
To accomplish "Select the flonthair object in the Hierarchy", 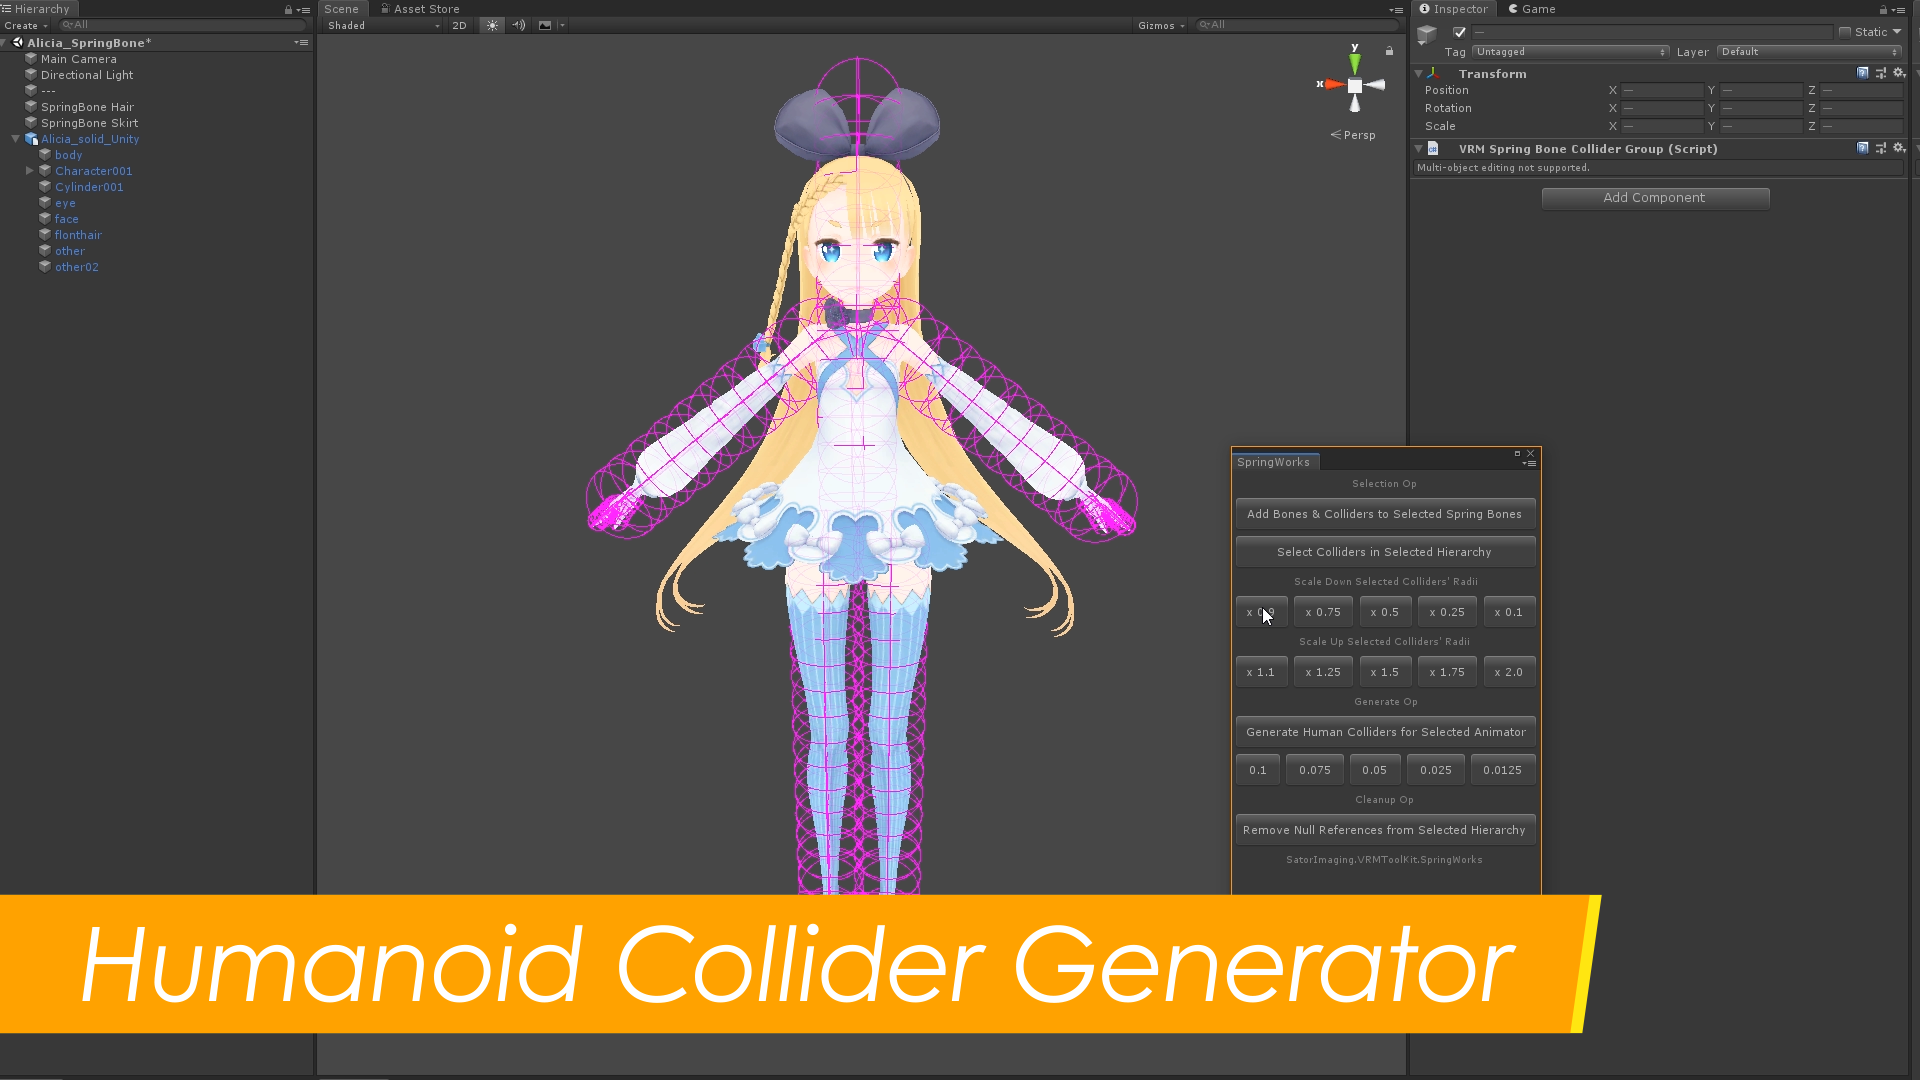I will (78, 234).
